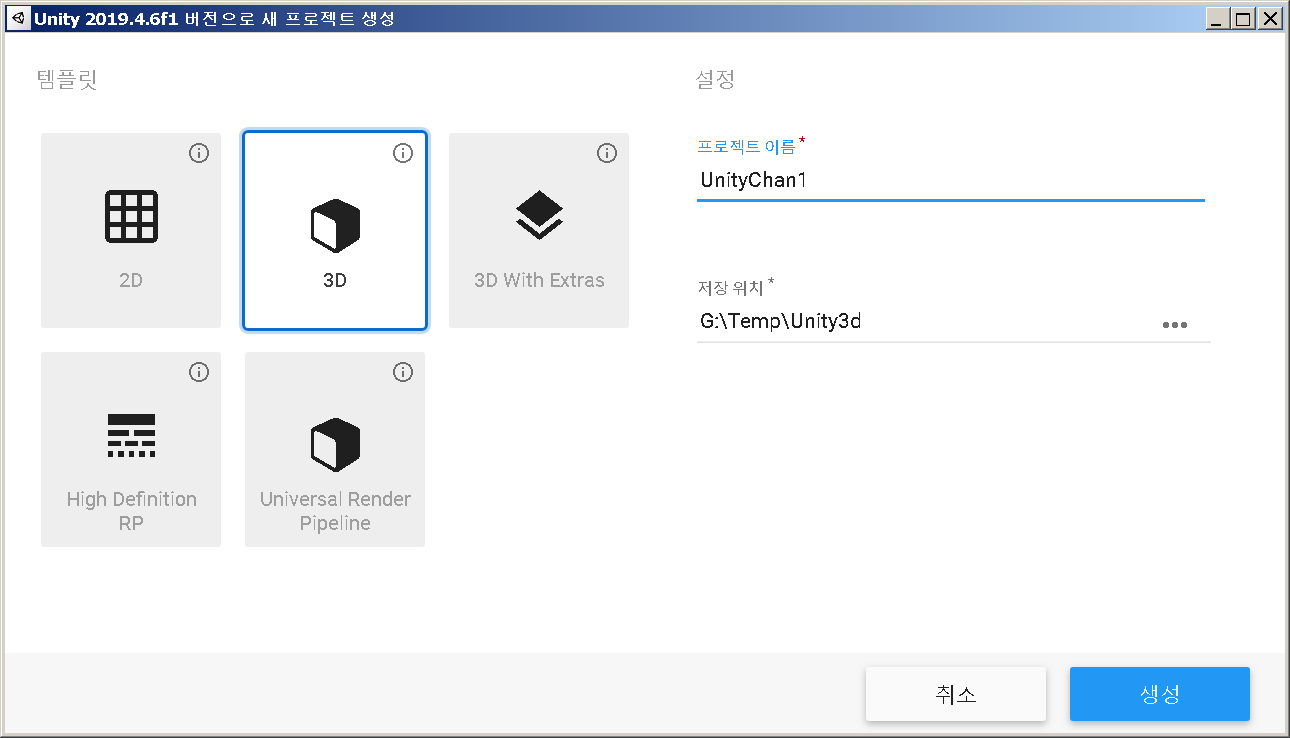Select the 2D grid template icon
Screen dimensions: 1290x738
click(131, 215)
